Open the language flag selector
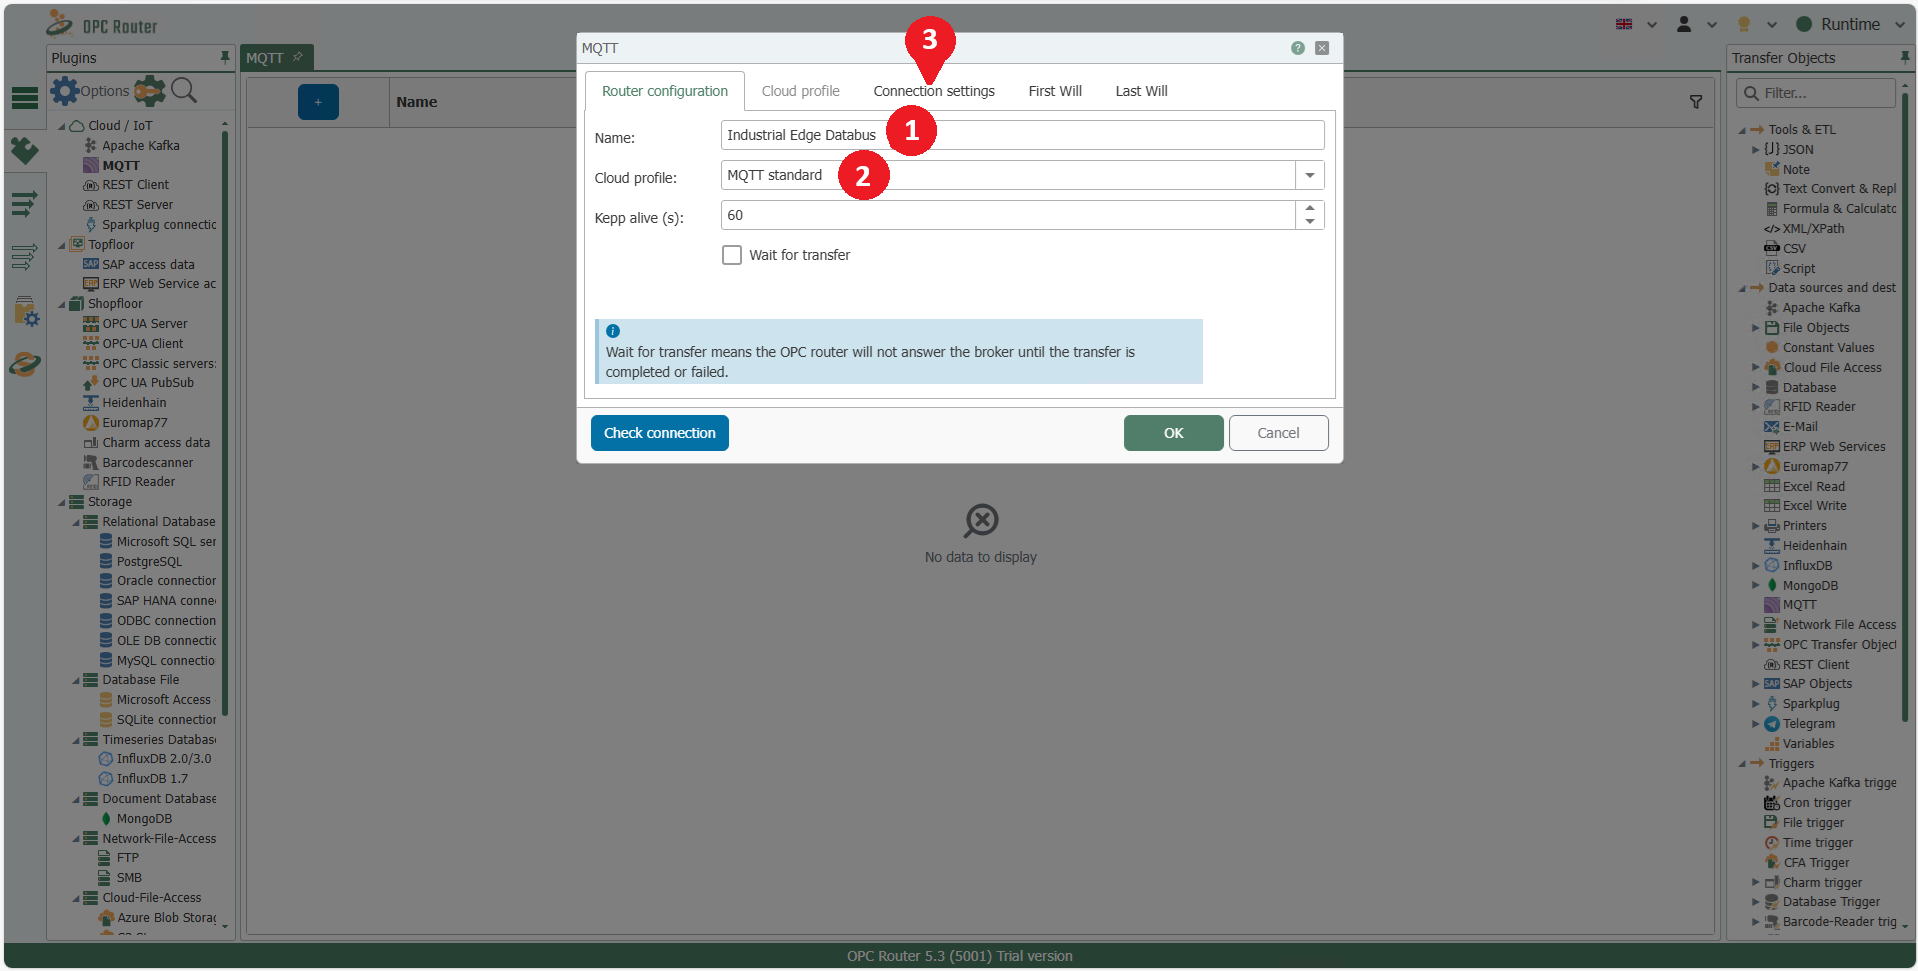1918x971 pixels. tap(1624, 24)
